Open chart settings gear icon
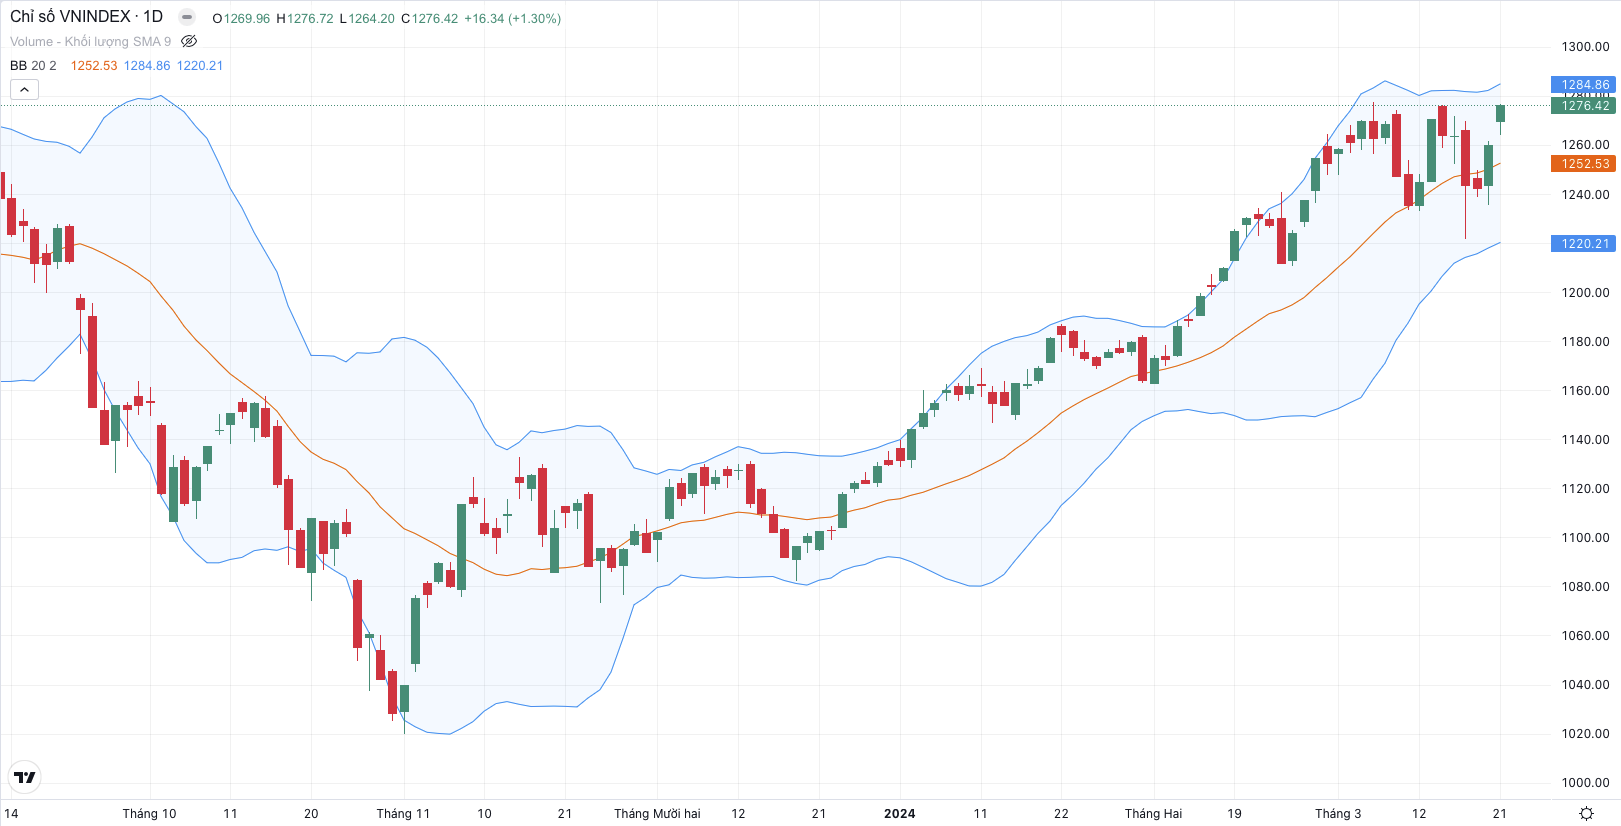 coord(1586,813)
